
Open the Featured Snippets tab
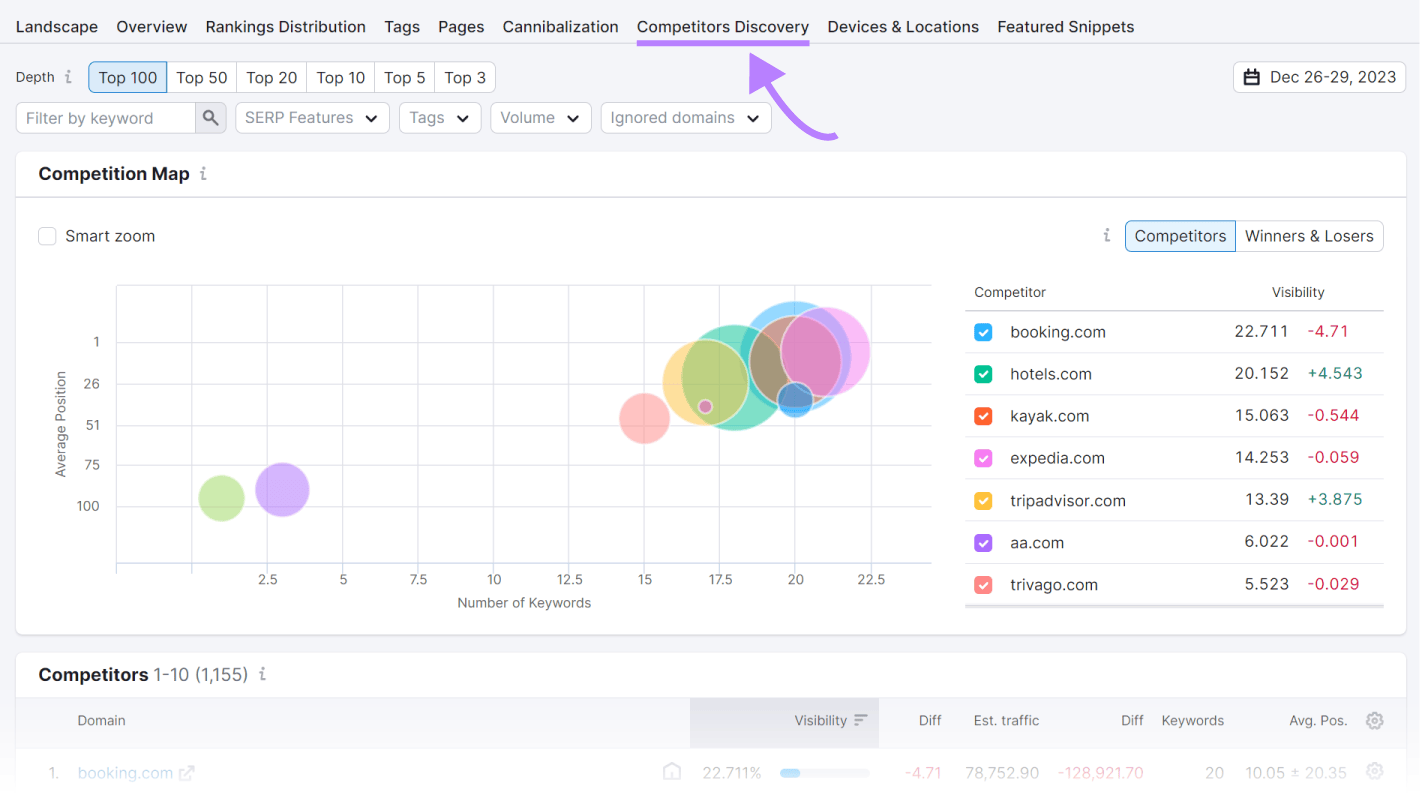coord(1065,27)
